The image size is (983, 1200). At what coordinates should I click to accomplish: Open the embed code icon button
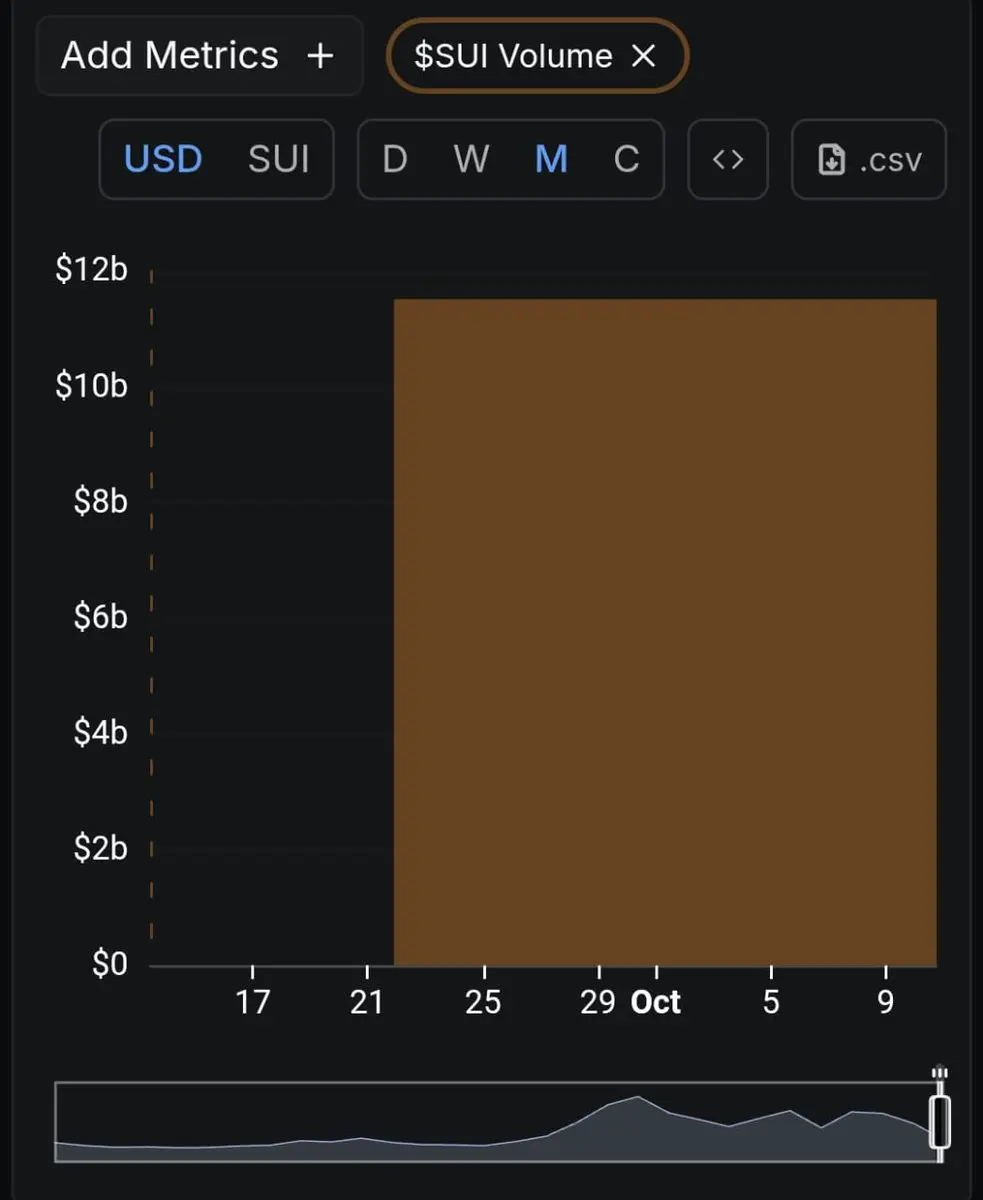[x=728, y=159]
